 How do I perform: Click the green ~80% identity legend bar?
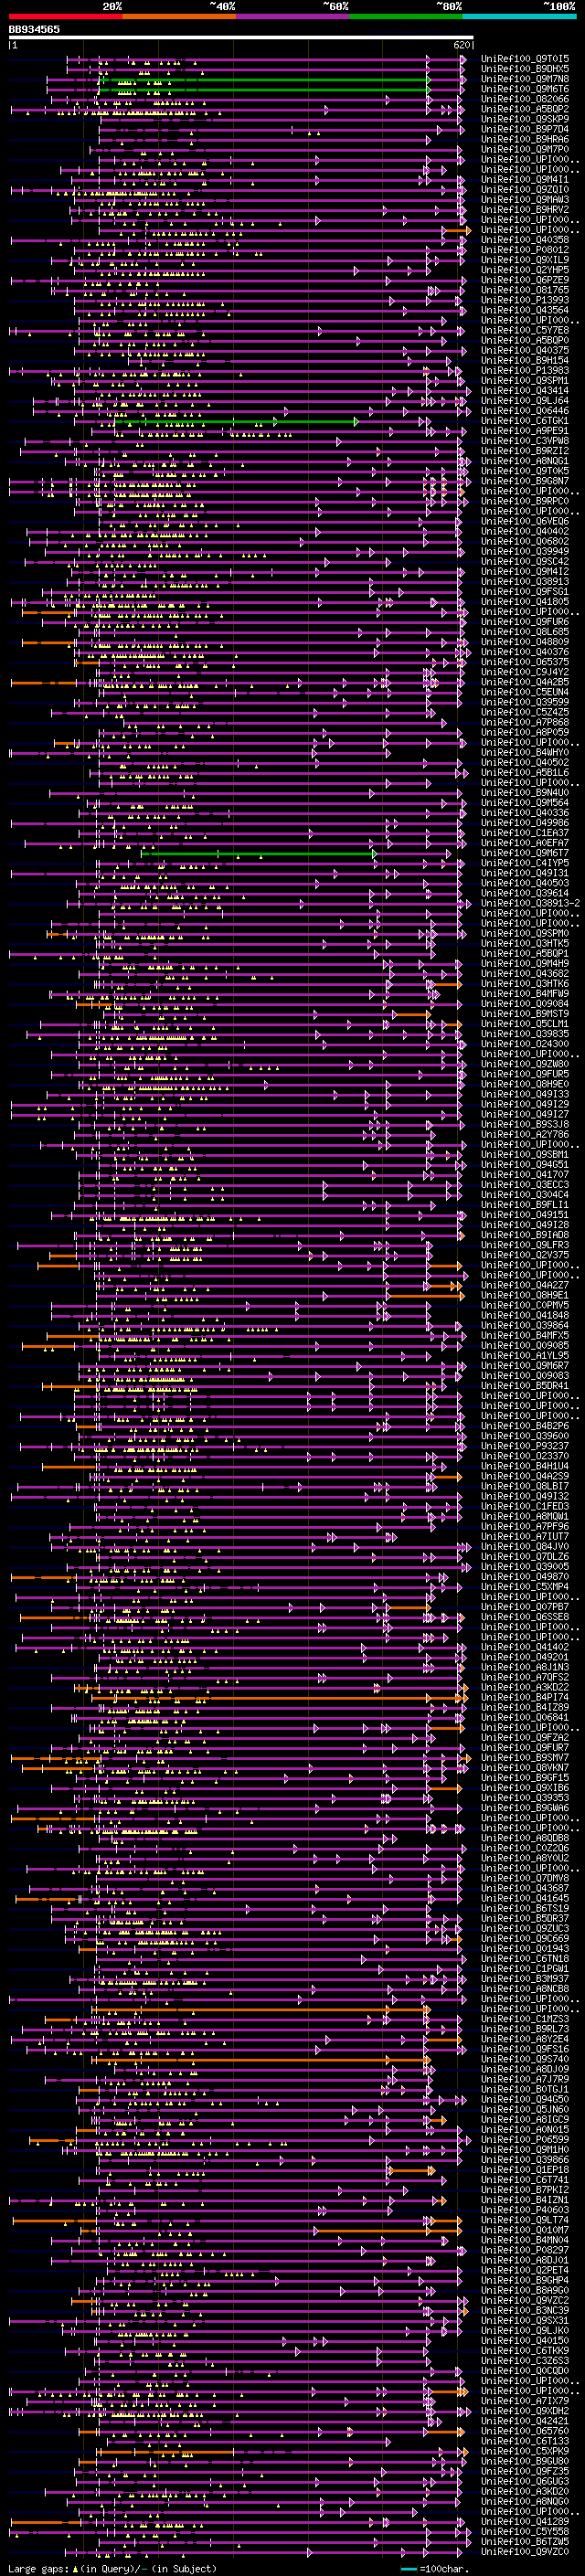[x=406, y=16]
